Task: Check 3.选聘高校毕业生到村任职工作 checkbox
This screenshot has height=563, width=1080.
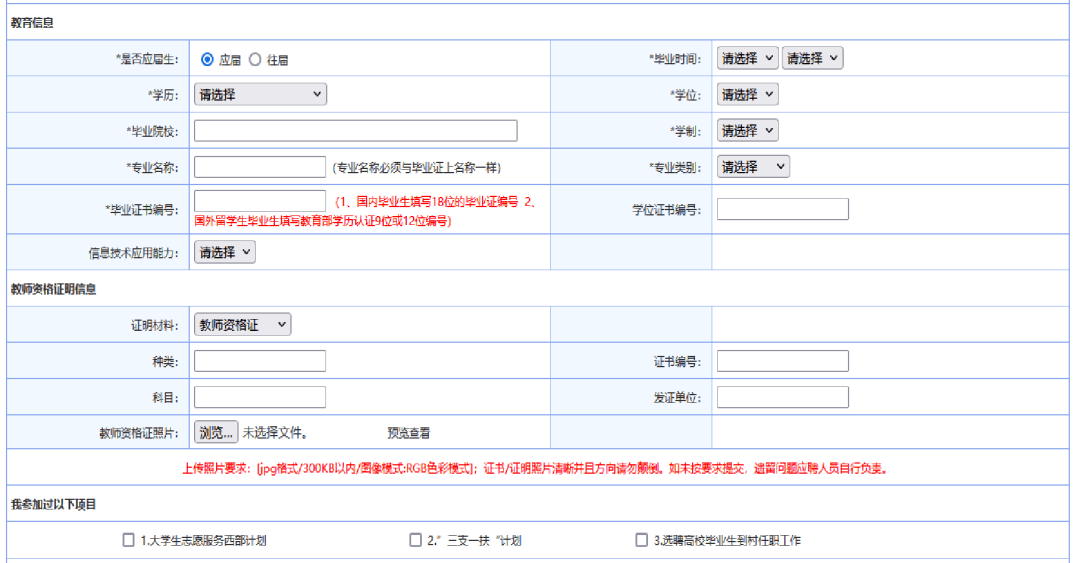Action: [641, 540]
